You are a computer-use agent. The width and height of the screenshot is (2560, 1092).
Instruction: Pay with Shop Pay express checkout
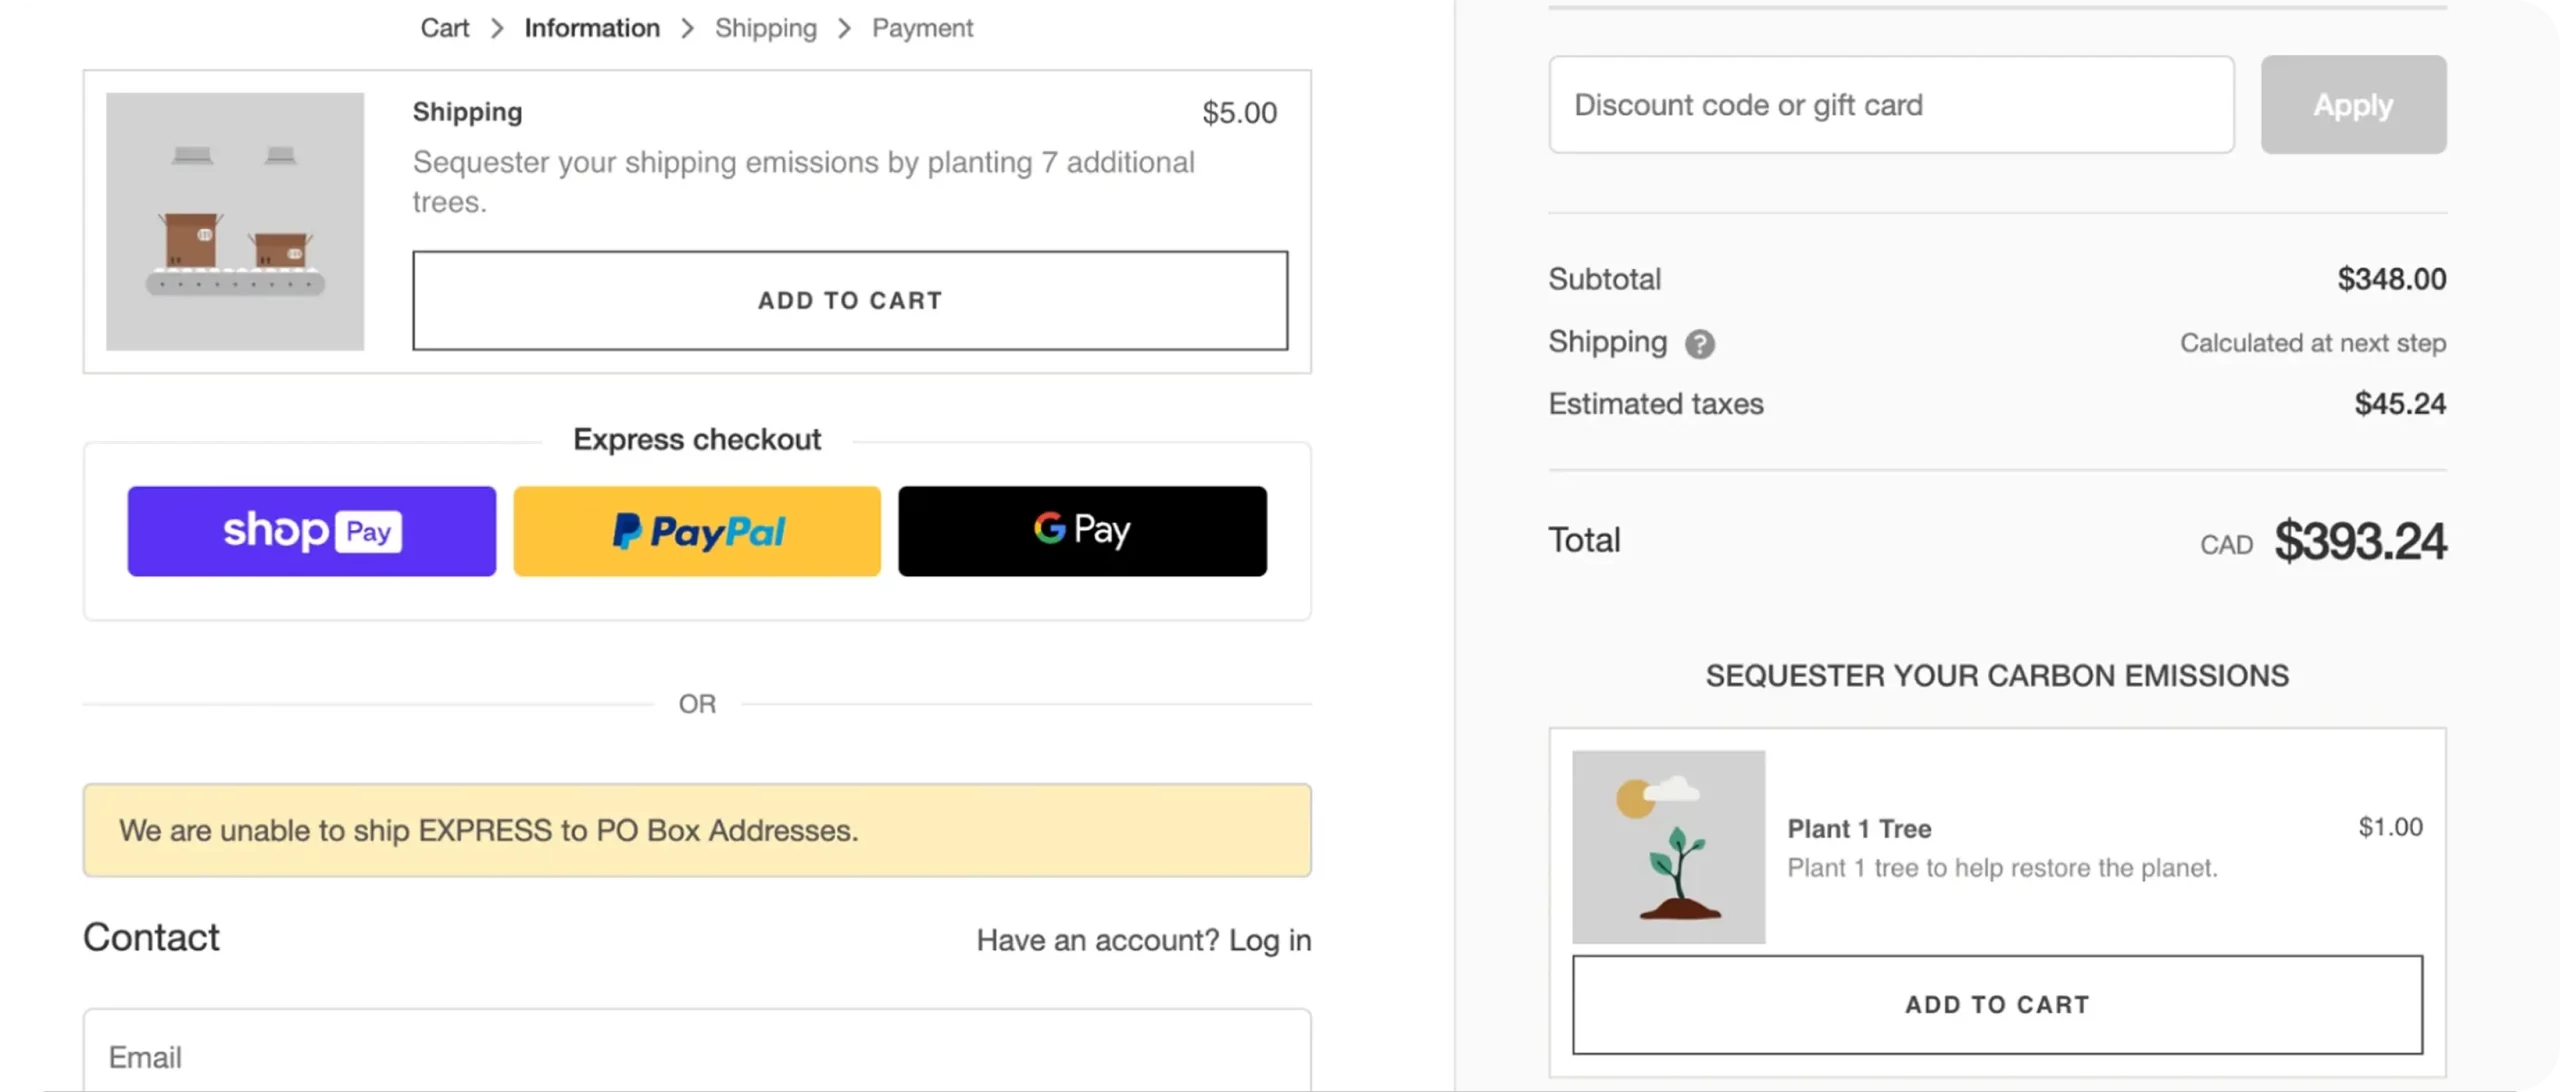pos(311,531)
